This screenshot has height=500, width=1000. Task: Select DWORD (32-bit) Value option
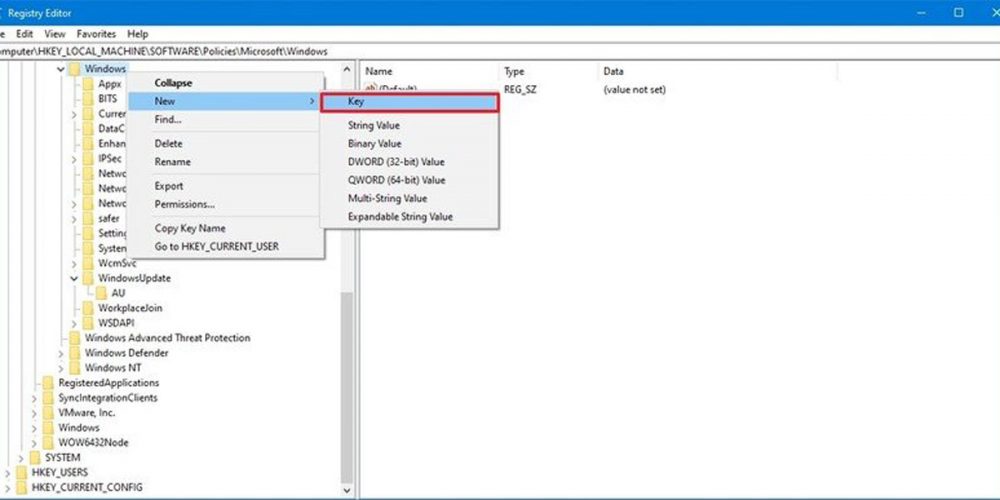click(x=396, y=162)
